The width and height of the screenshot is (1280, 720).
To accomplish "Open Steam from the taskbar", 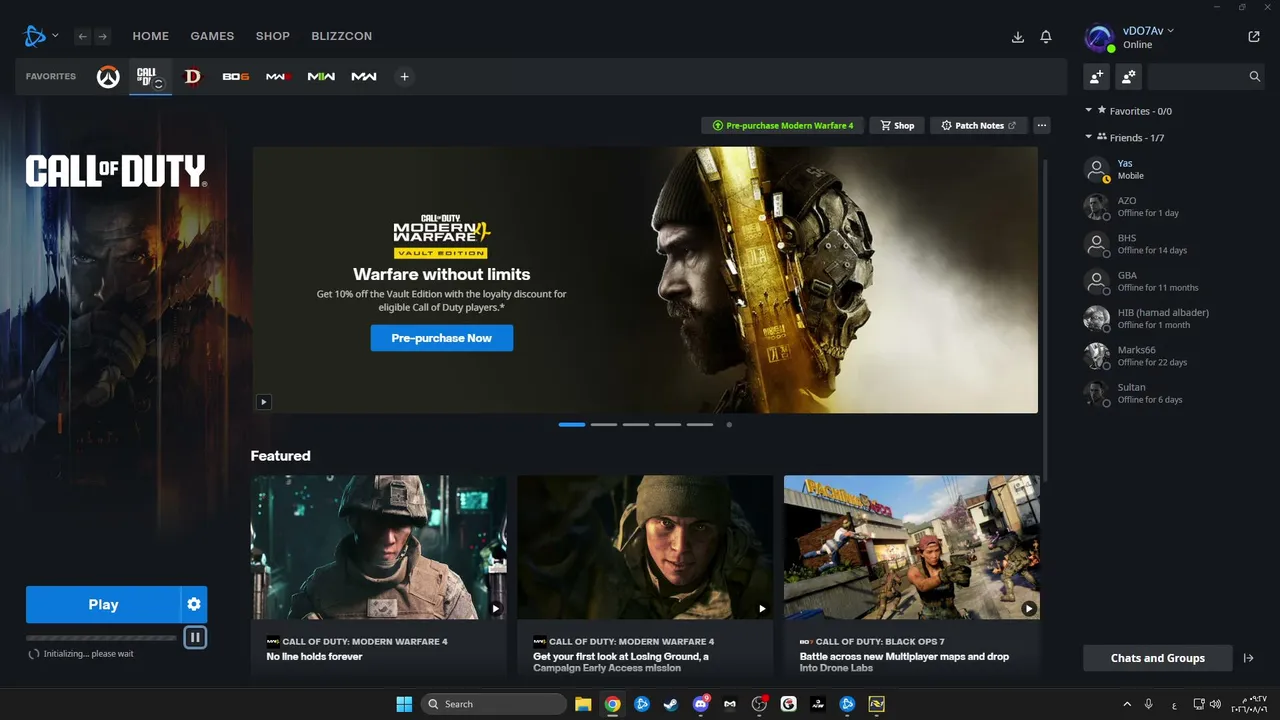I will 671,704.
